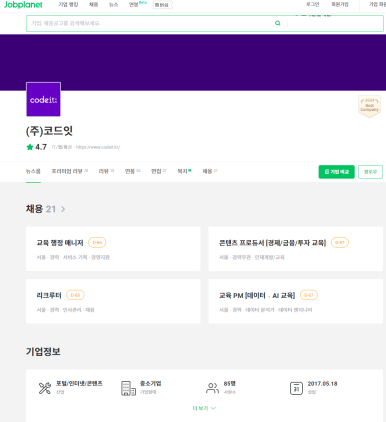
Task: Click the search magnifier icon
Action: [x=277, y=23]
